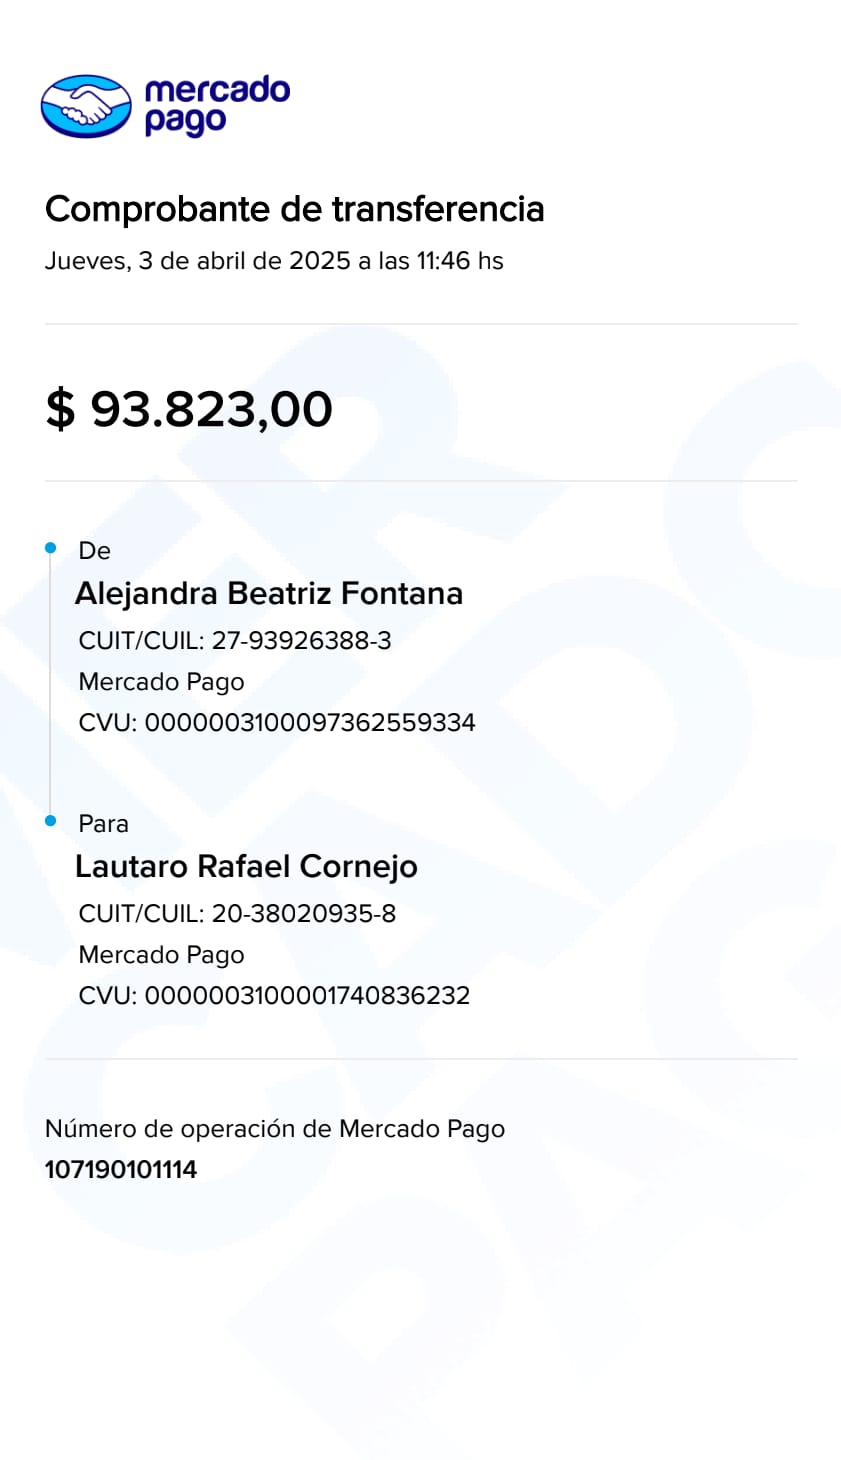Viewport: 841px width, 1460px height.
Task: Click the blue dot beside "Para"
Action: (x=51, y=821)
